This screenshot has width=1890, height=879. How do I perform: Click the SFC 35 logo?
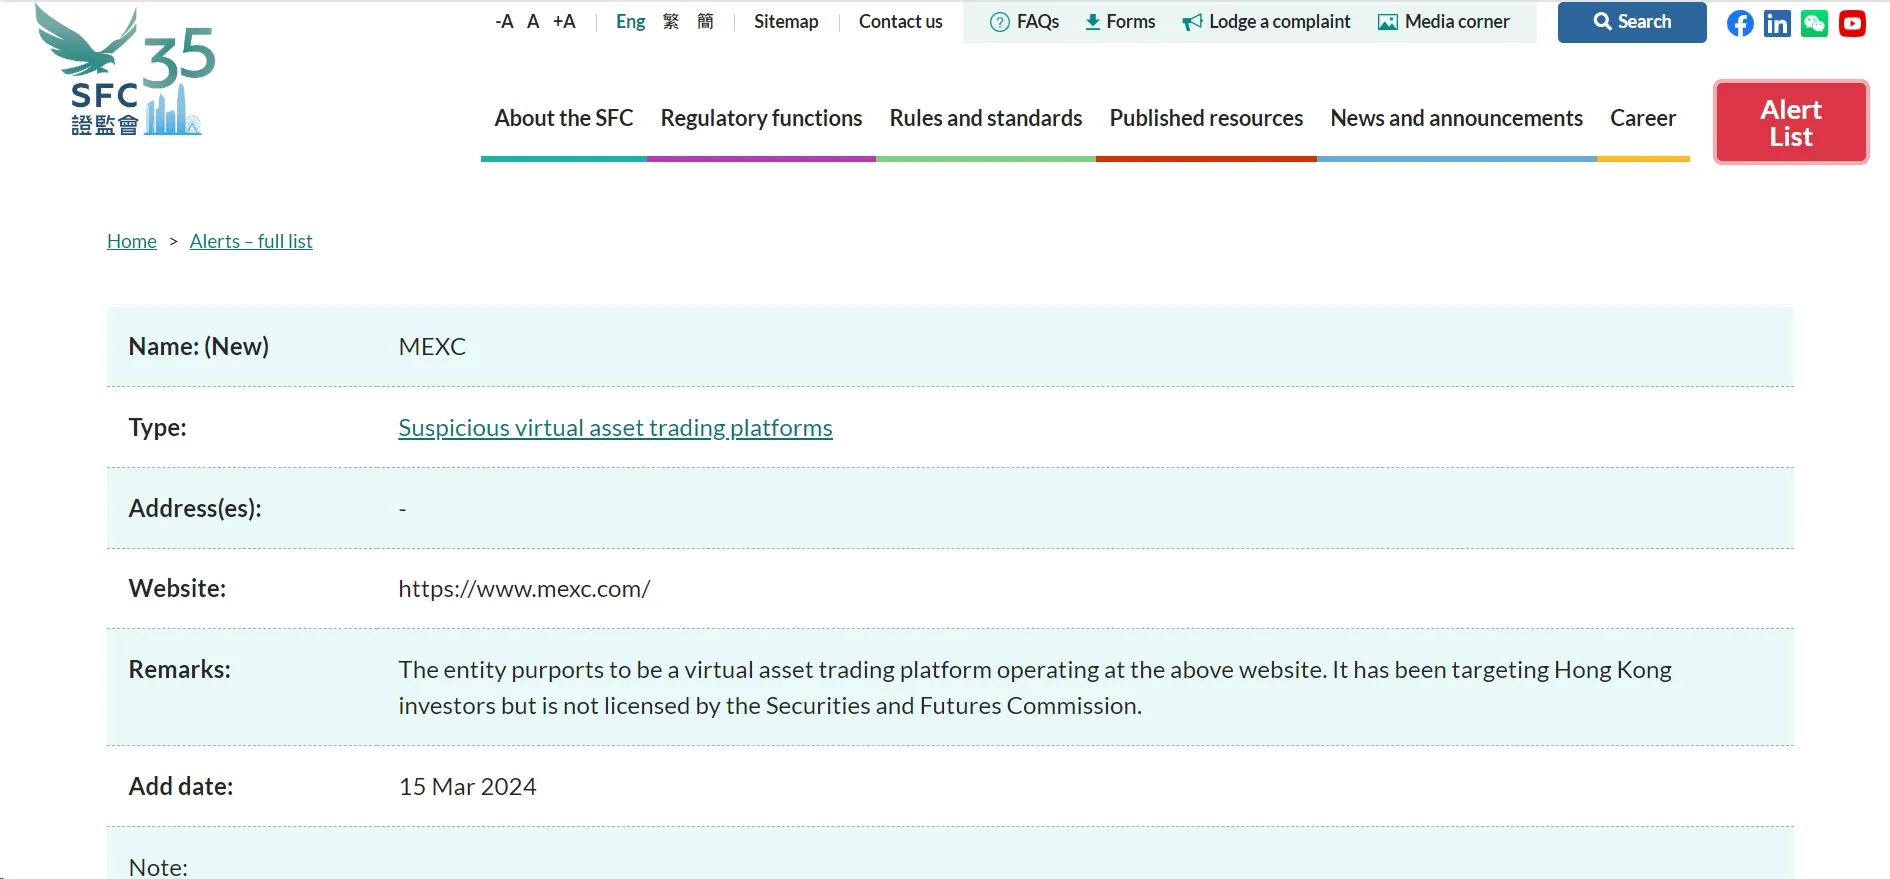pyautogui.click(x=125, y=70)
